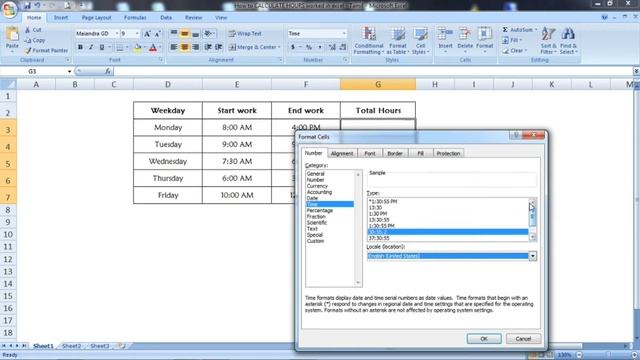Open the Format cells ribbon button

485,40
